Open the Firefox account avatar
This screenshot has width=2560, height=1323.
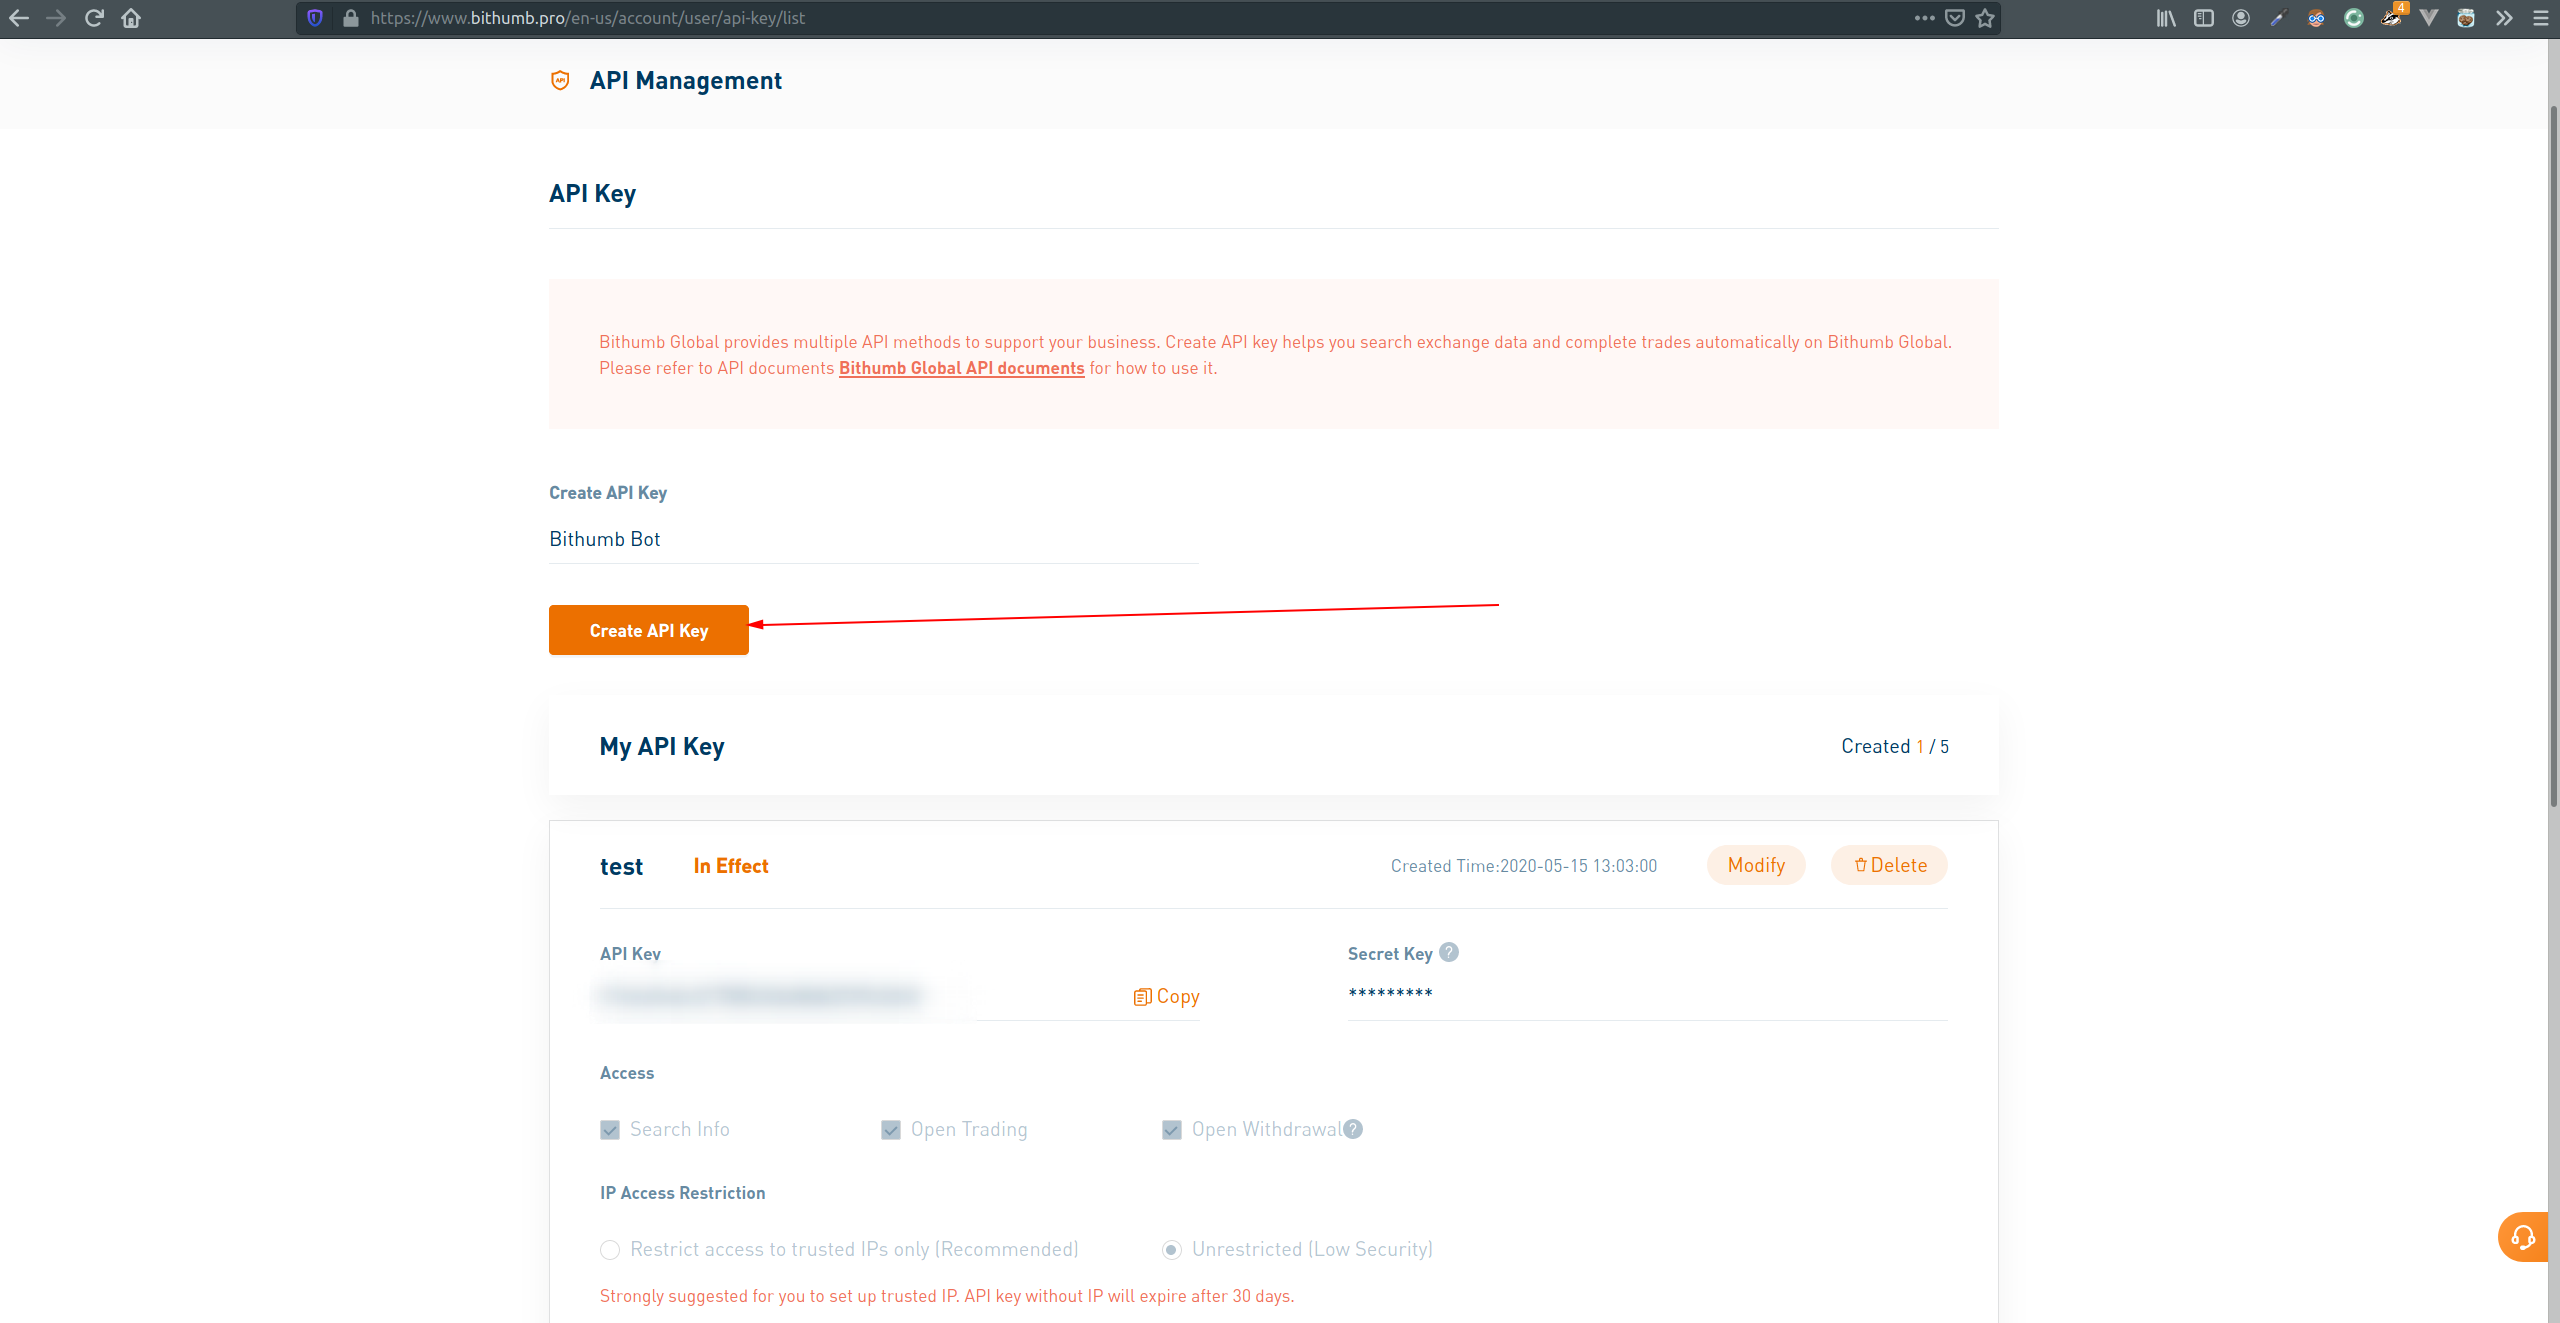point(2241,18)
